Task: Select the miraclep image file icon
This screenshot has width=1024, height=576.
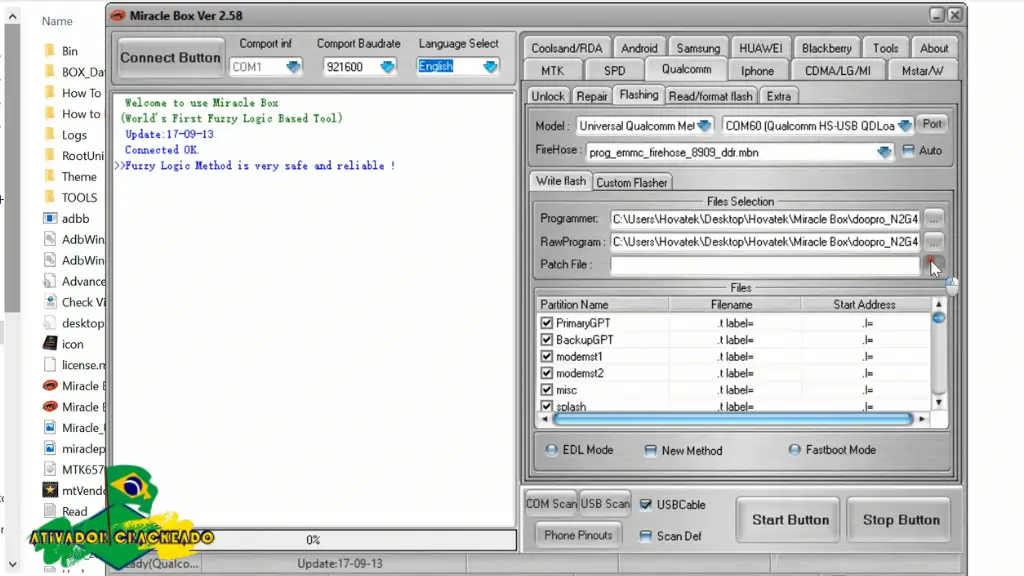Action: tap(50, 448)
